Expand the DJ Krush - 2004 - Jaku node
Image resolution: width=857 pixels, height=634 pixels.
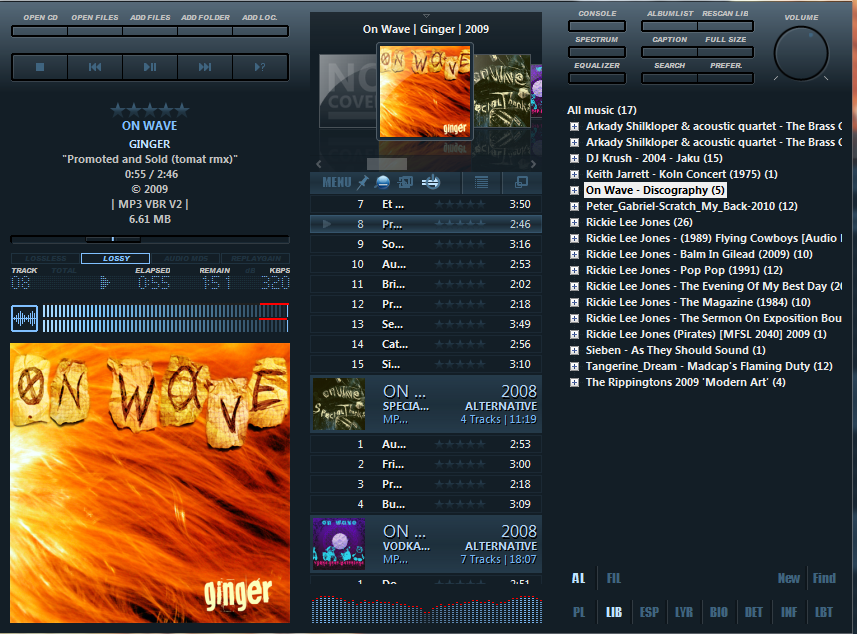pyautogui.click(x=574, y=158)
